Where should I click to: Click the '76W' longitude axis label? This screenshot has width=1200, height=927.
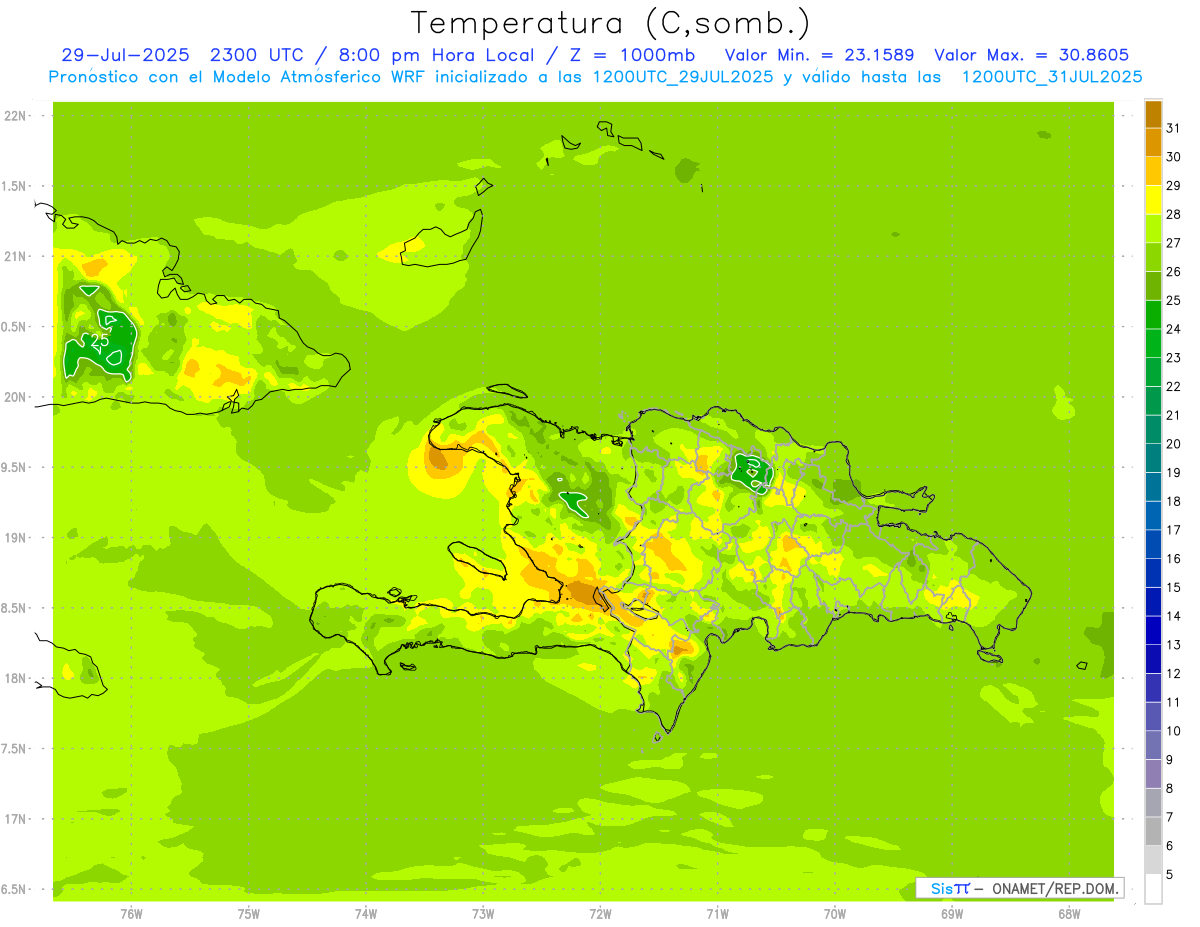[131, 913]
